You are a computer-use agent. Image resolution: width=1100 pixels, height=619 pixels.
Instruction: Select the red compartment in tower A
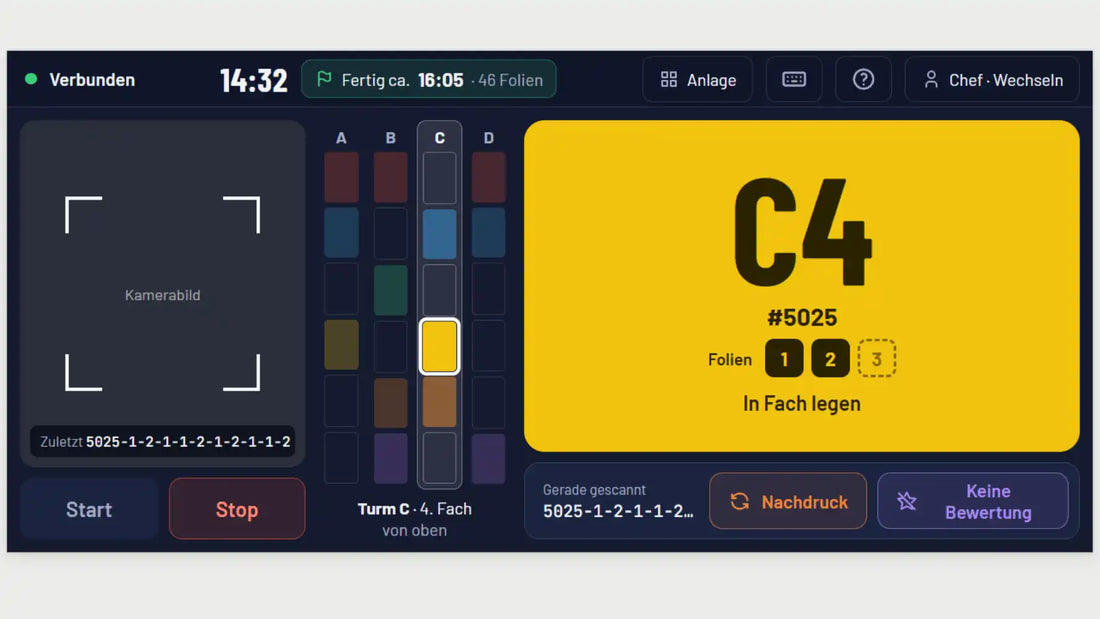(x=342, y=177)
